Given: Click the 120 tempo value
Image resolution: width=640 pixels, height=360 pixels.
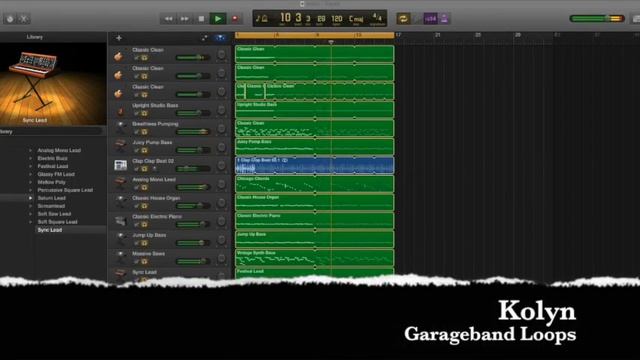Looking at the screenshot, I should [337, 19].
